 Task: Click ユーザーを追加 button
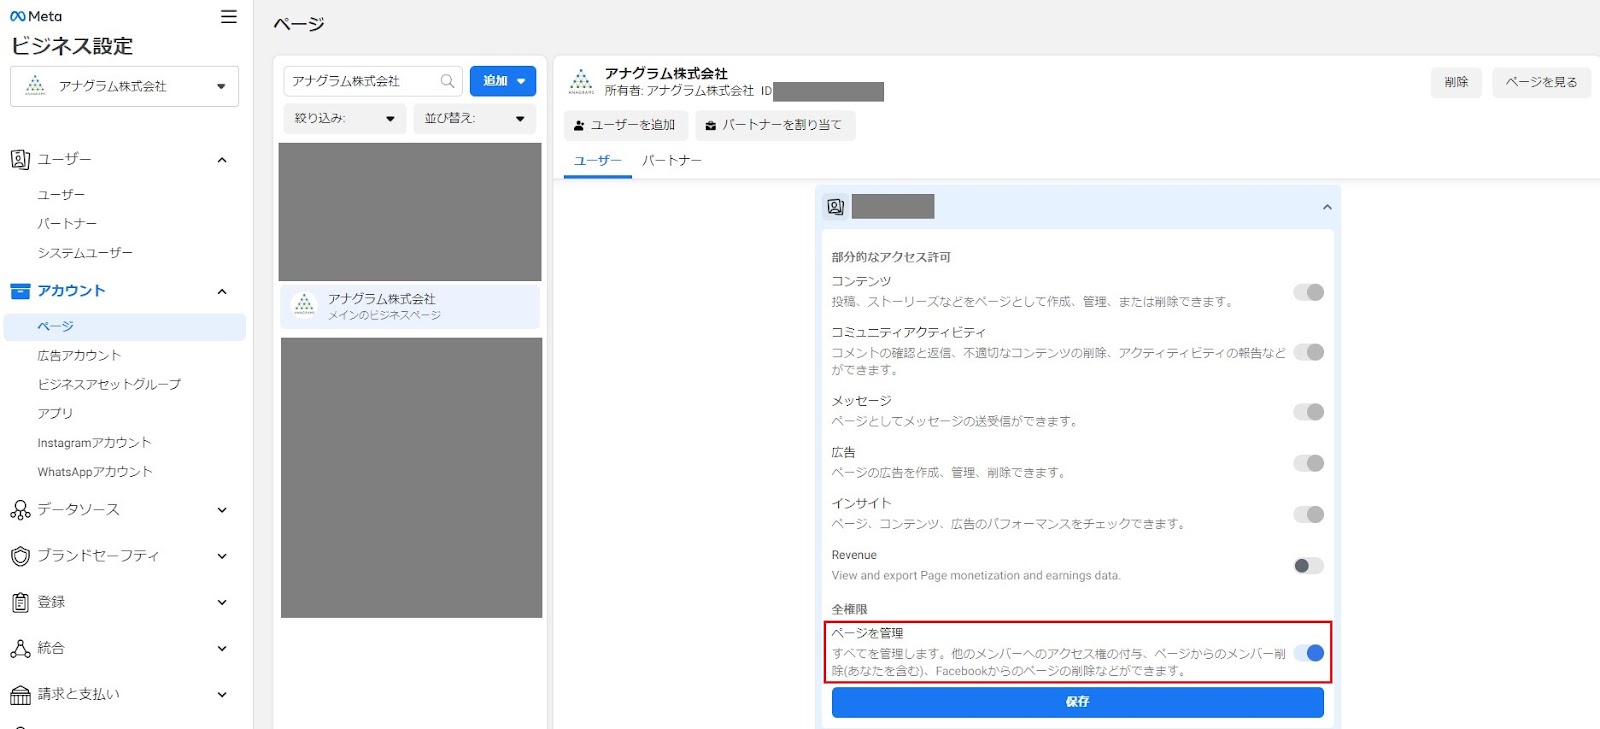click(x=626, y=125)
